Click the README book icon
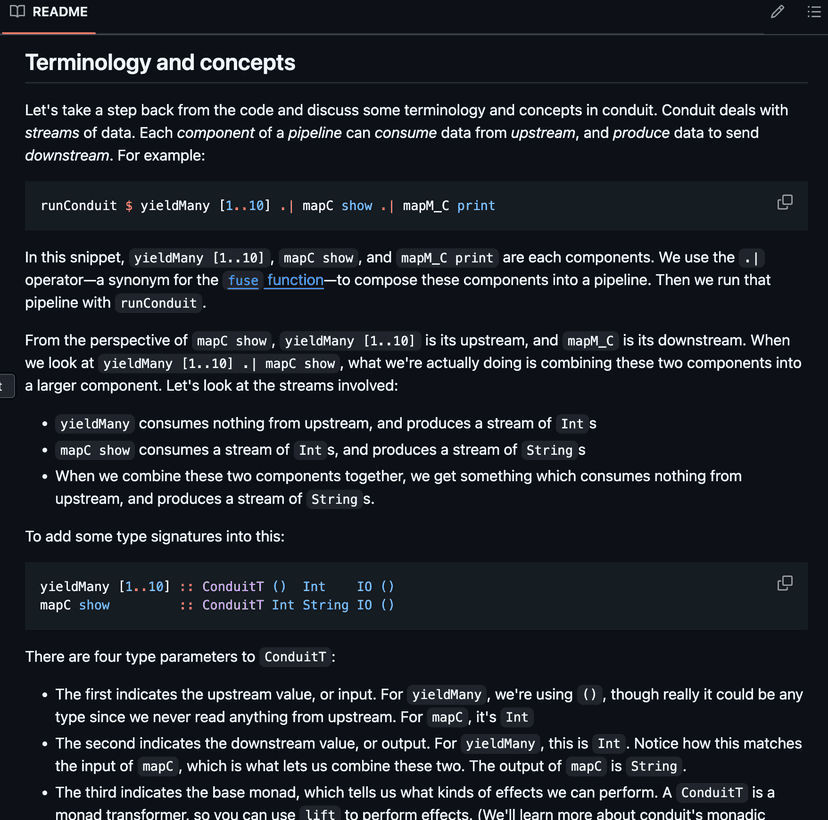Image resolution: width=828 pixels, height=820 pixels. (17, 12)
